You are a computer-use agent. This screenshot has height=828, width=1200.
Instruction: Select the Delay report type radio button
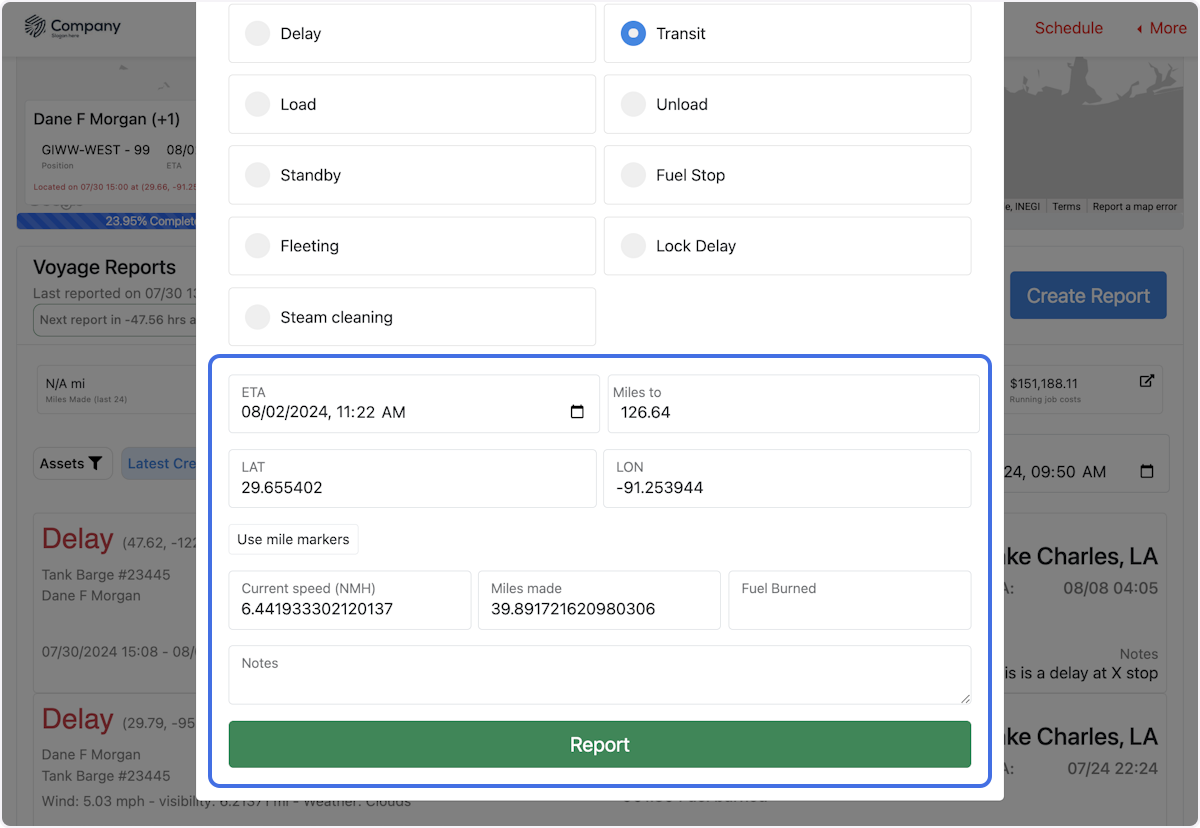tap(257, 33)
